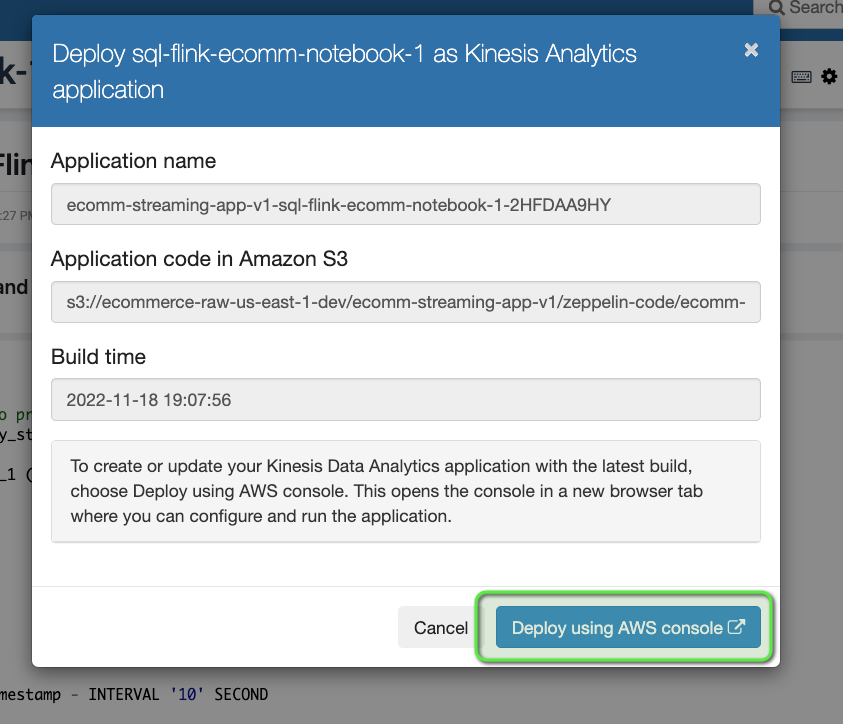843x724 pixels.
Task: Click Deploy using AWS console
Action: point(625,627)
